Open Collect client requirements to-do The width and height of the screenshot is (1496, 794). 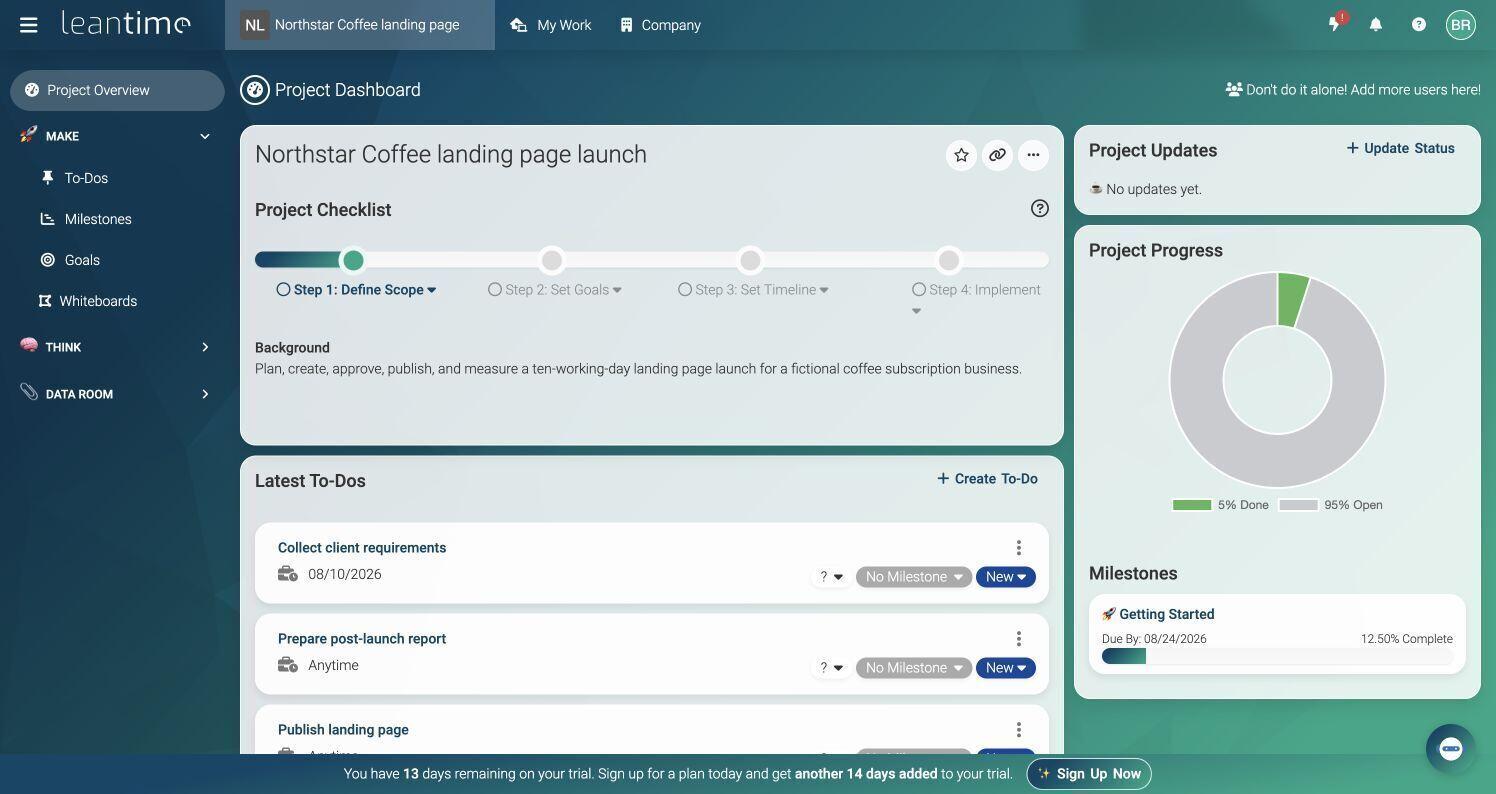pos(362,548)
